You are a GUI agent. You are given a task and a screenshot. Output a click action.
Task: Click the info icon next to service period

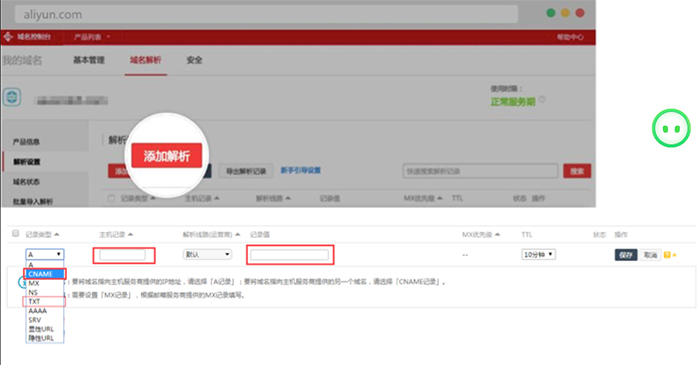pyautogui.click(x=542, y=100)
